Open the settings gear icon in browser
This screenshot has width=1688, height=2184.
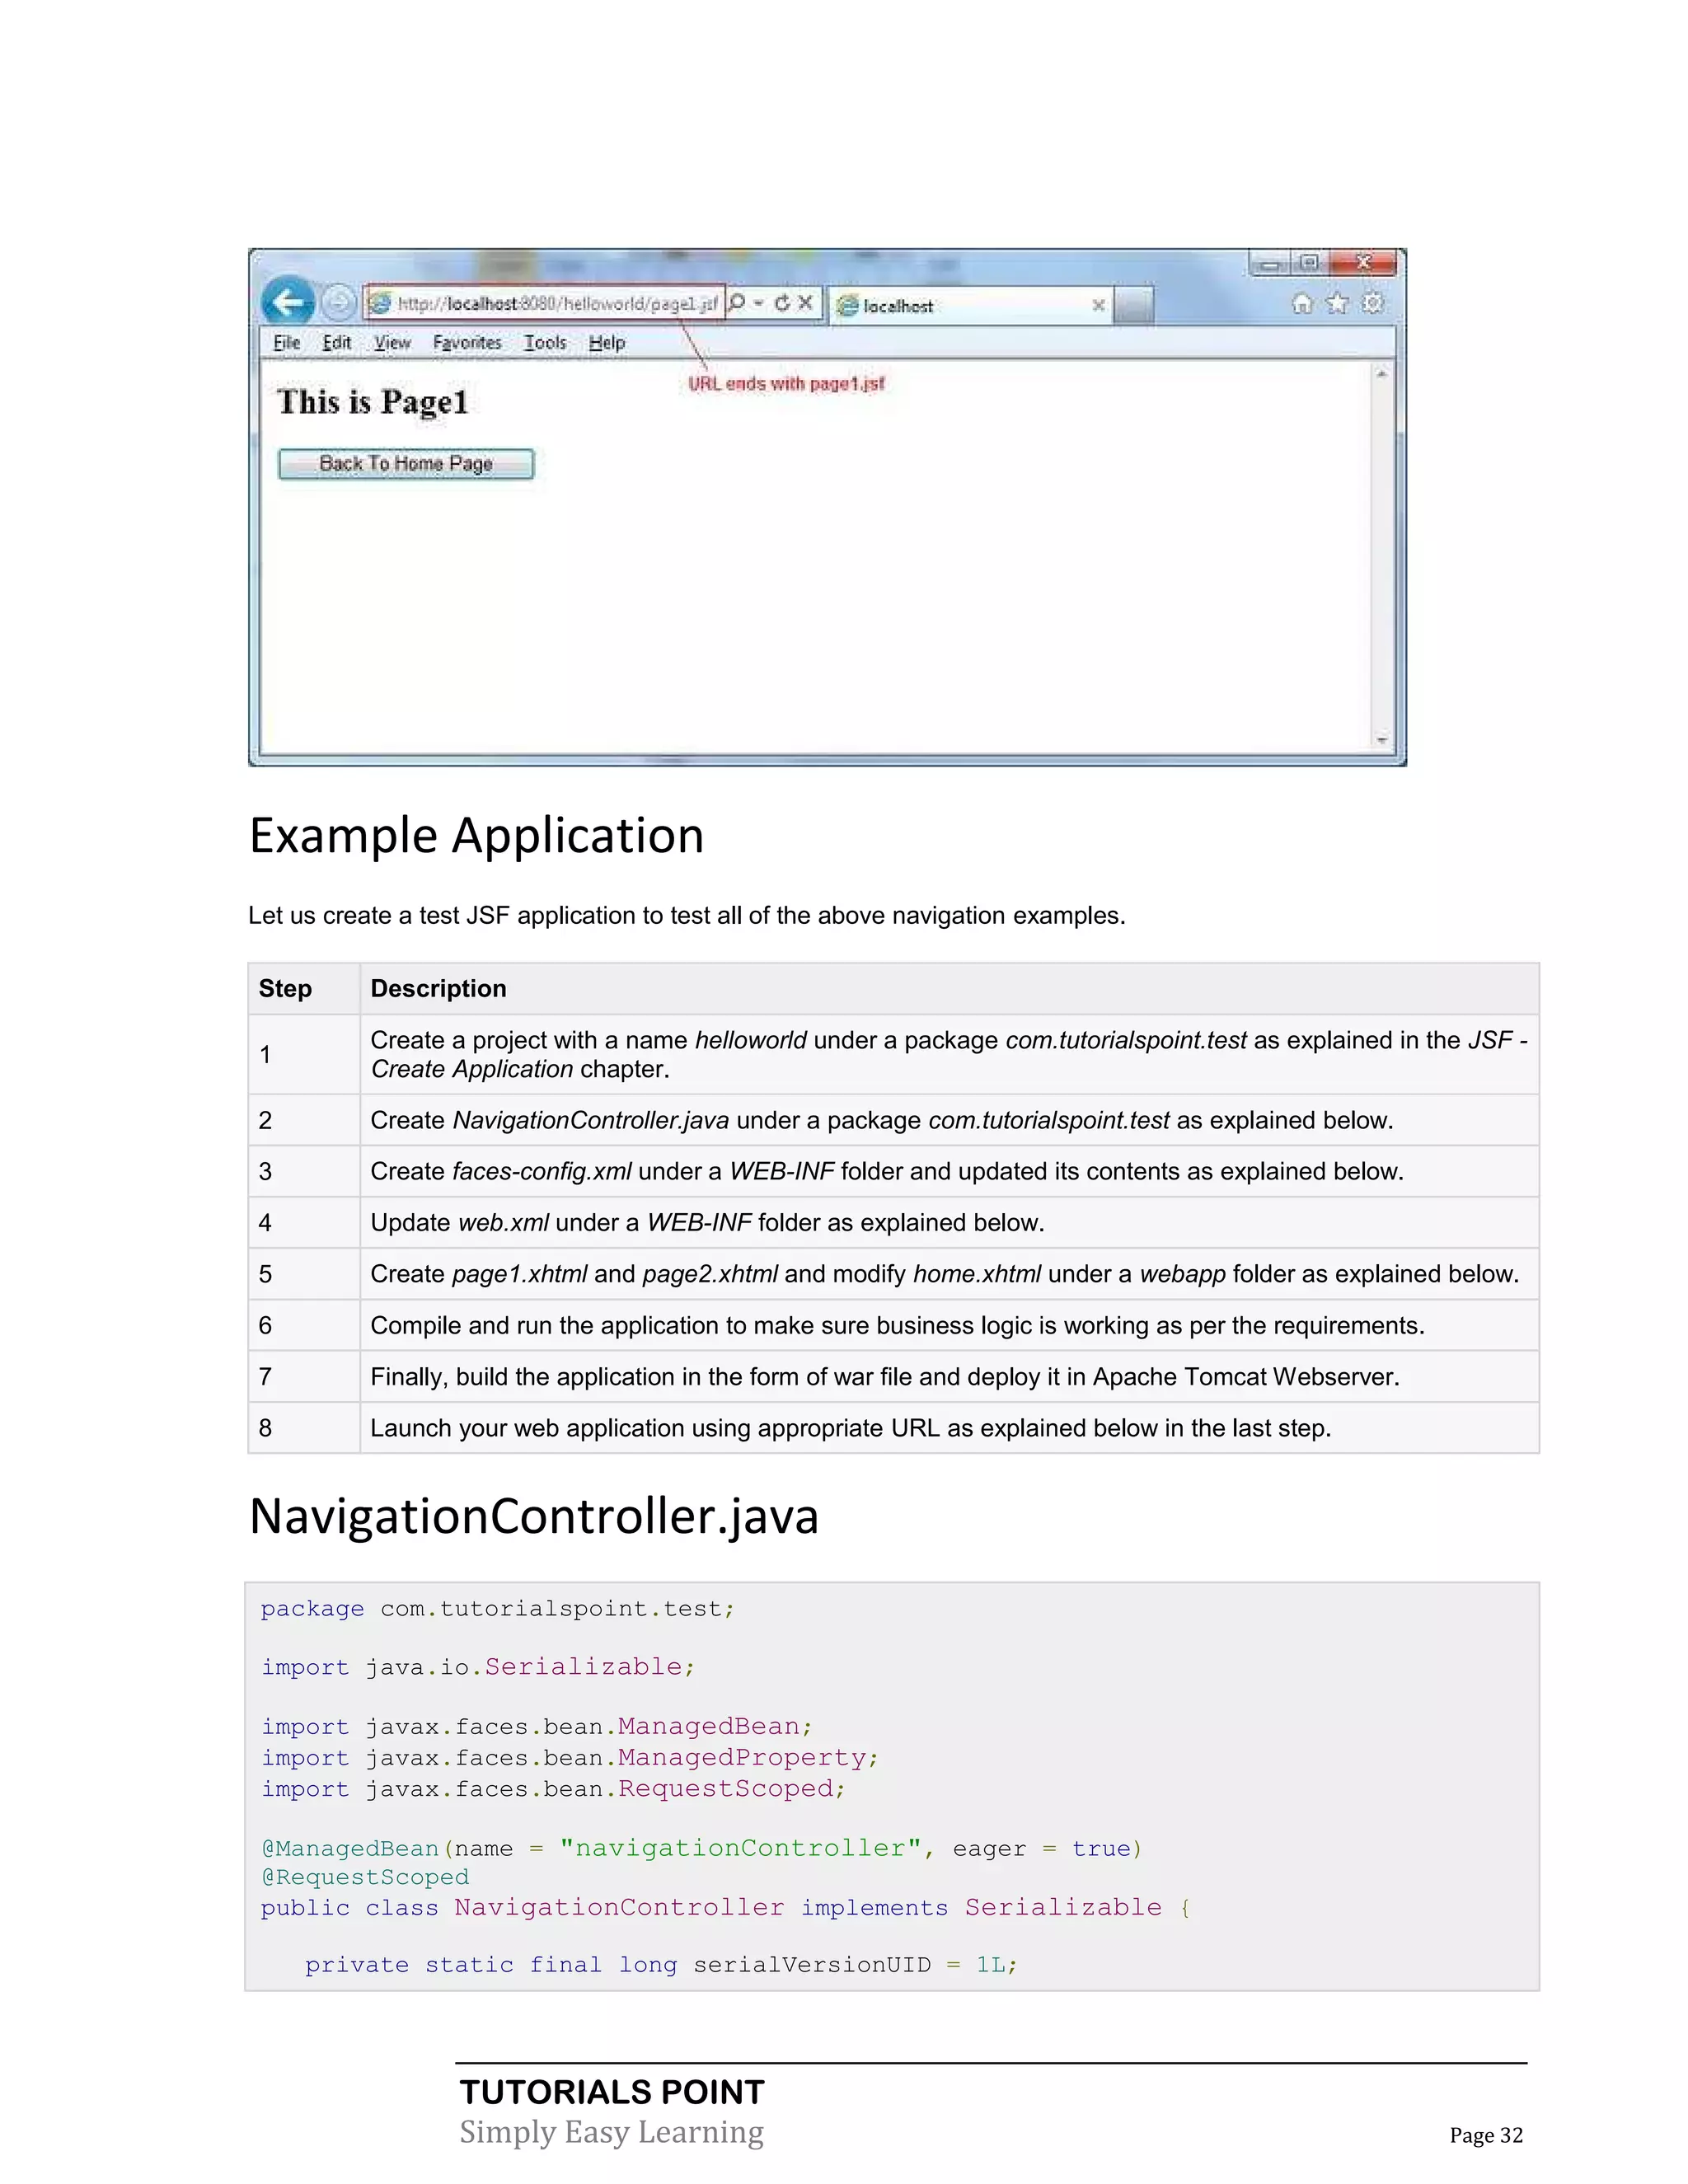(x=1373, y=303)
